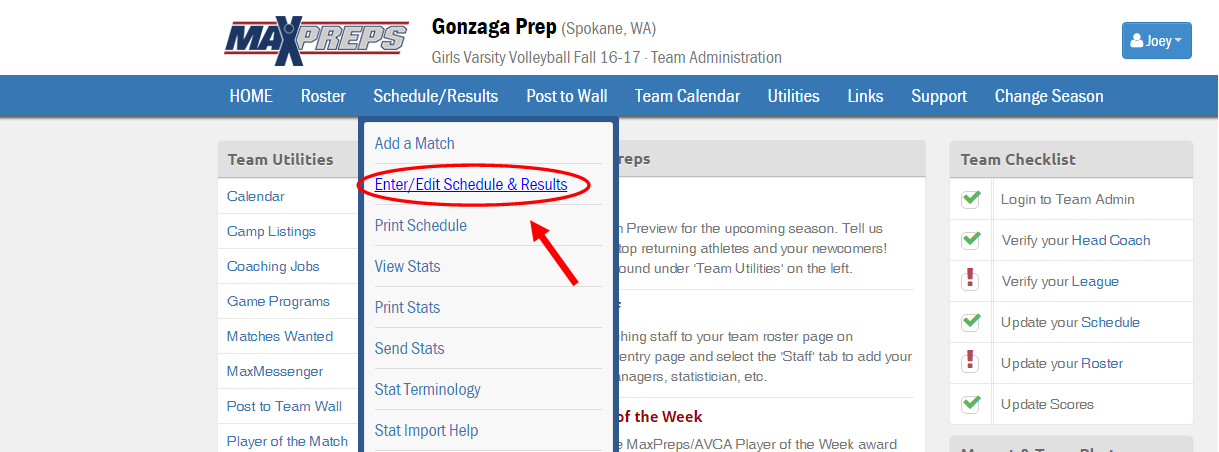This screenshot has width=1219, height=452.
Task: Open the Utilities menu
Action: point(793,96)
